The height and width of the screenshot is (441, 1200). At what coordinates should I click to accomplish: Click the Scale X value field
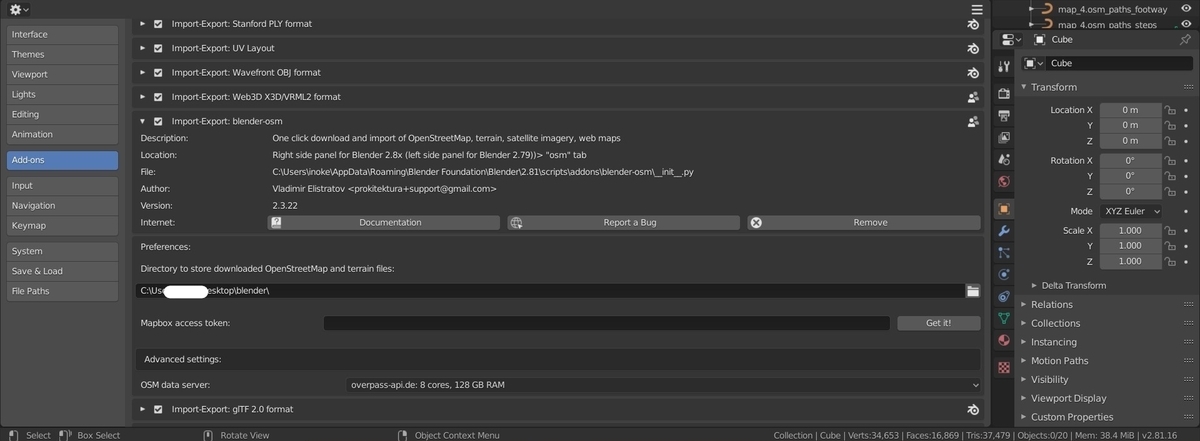tap(1131, 230)
